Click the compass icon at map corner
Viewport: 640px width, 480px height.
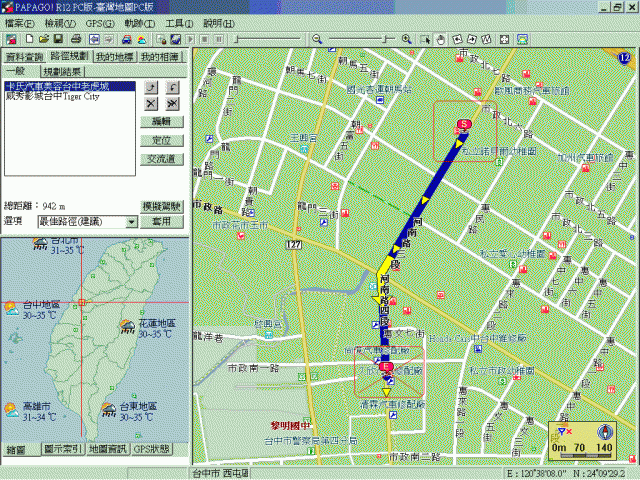click(605, 432)
